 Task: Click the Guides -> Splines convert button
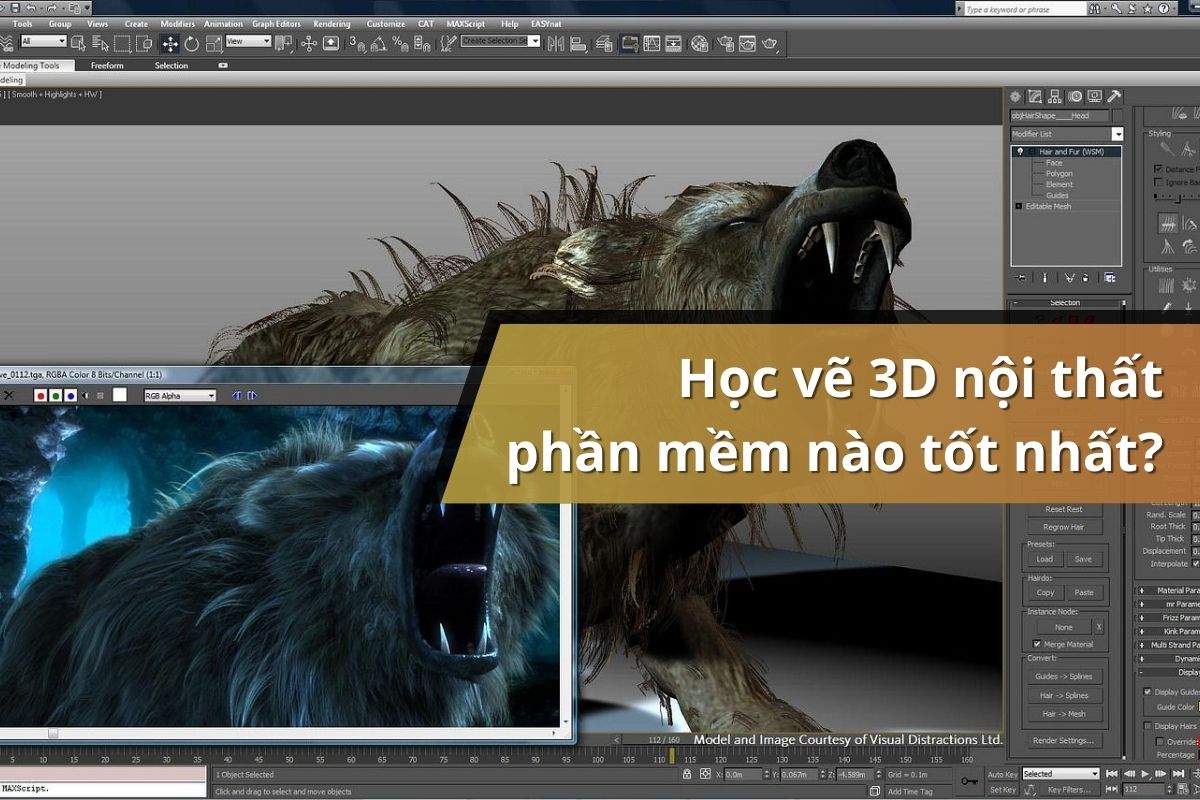tap(1064, 677)
